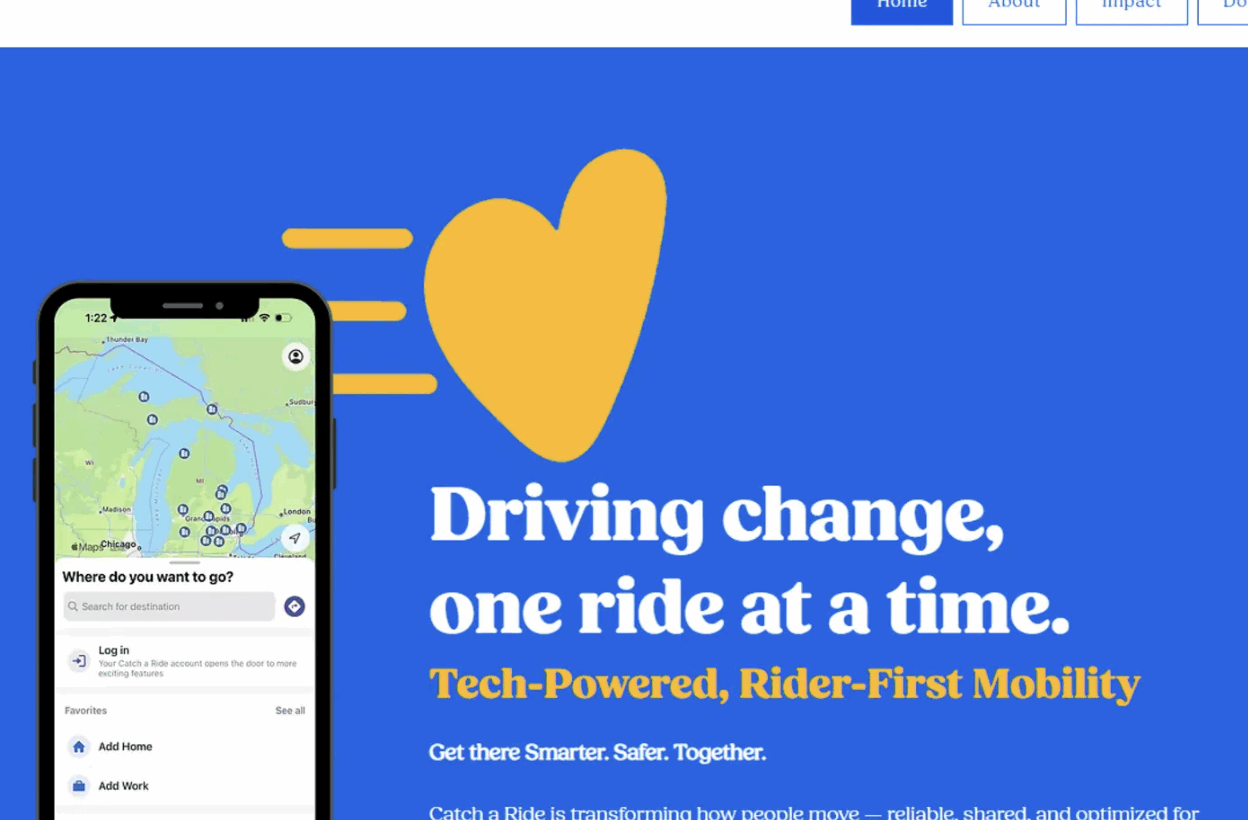
Task: Open the profile icon on the map
Action: pyautogui.click(x=296, y=356)
